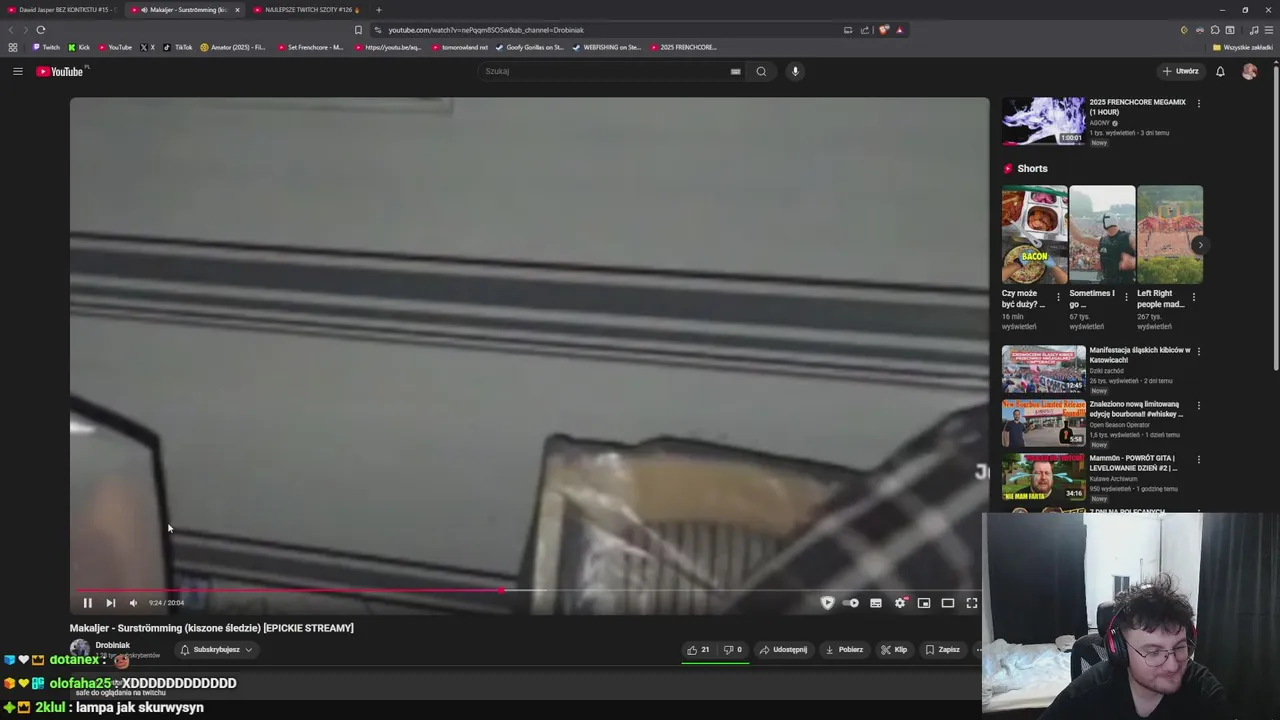This screenshot has height=720, width=1280.
Task: Open the Drobiniak channel name link
Action: pyautogui.click(x=112, y=645)
